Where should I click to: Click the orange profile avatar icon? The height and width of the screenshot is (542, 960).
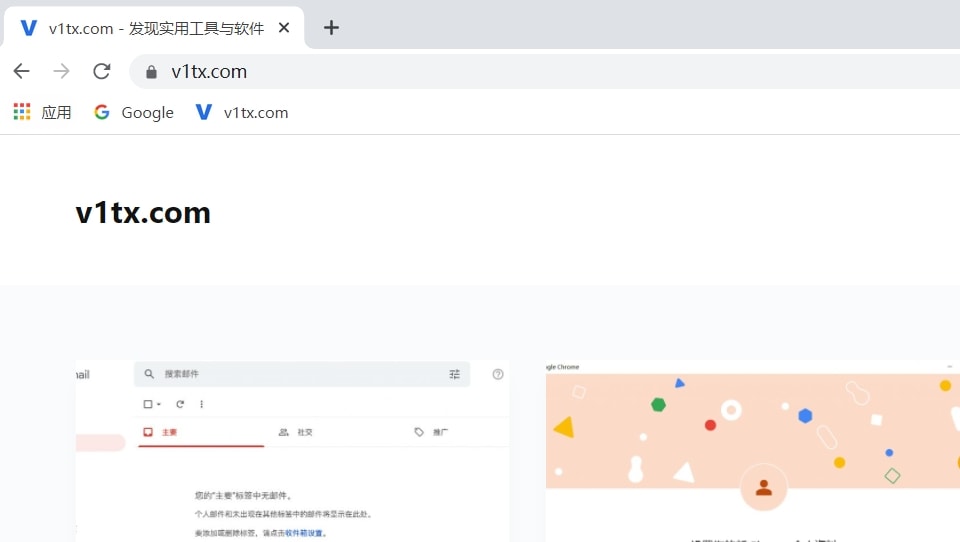click(763, 487)
